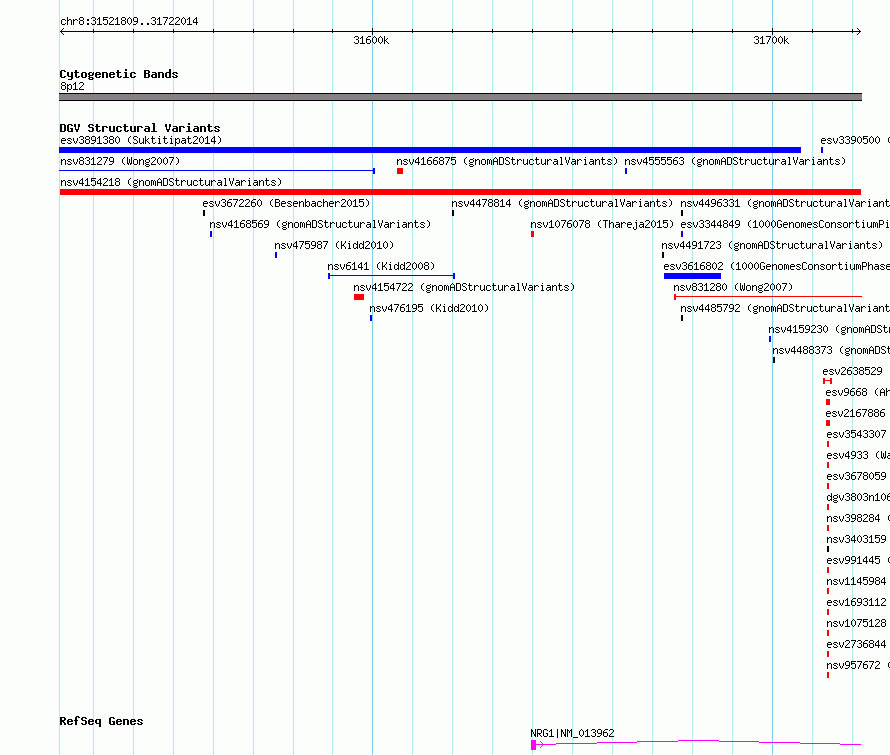Open nsv831279 (Wong2007) variant label

120,161
